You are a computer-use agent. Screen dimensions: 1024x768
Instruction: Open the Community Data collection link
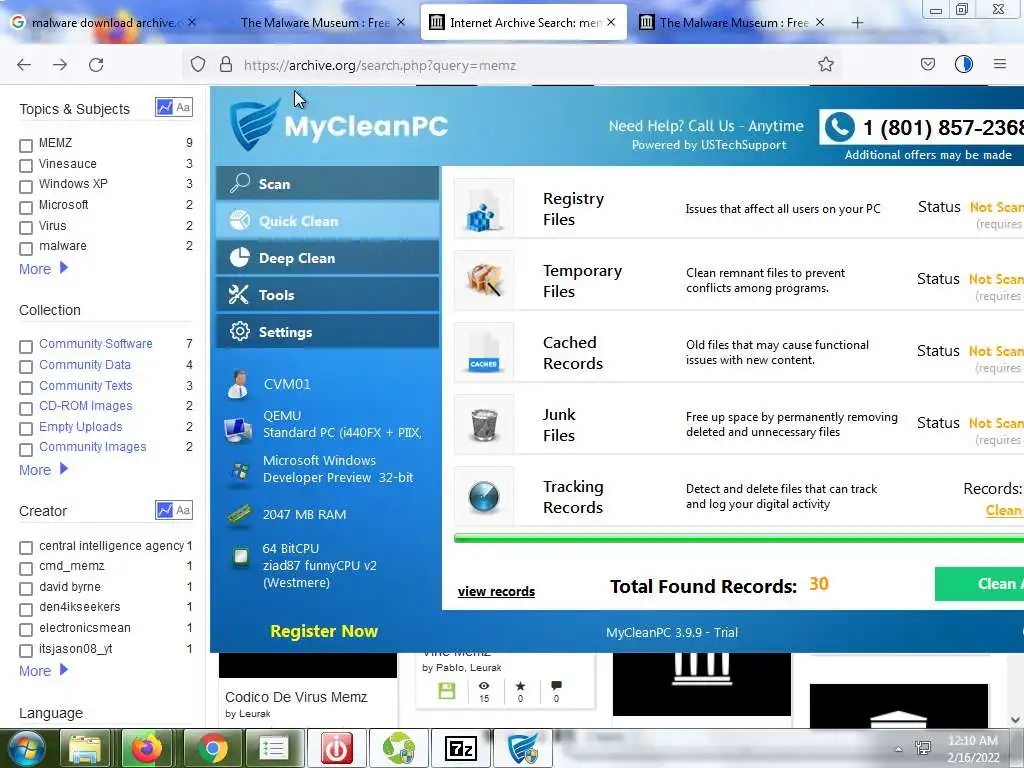[x=85, y=364]
